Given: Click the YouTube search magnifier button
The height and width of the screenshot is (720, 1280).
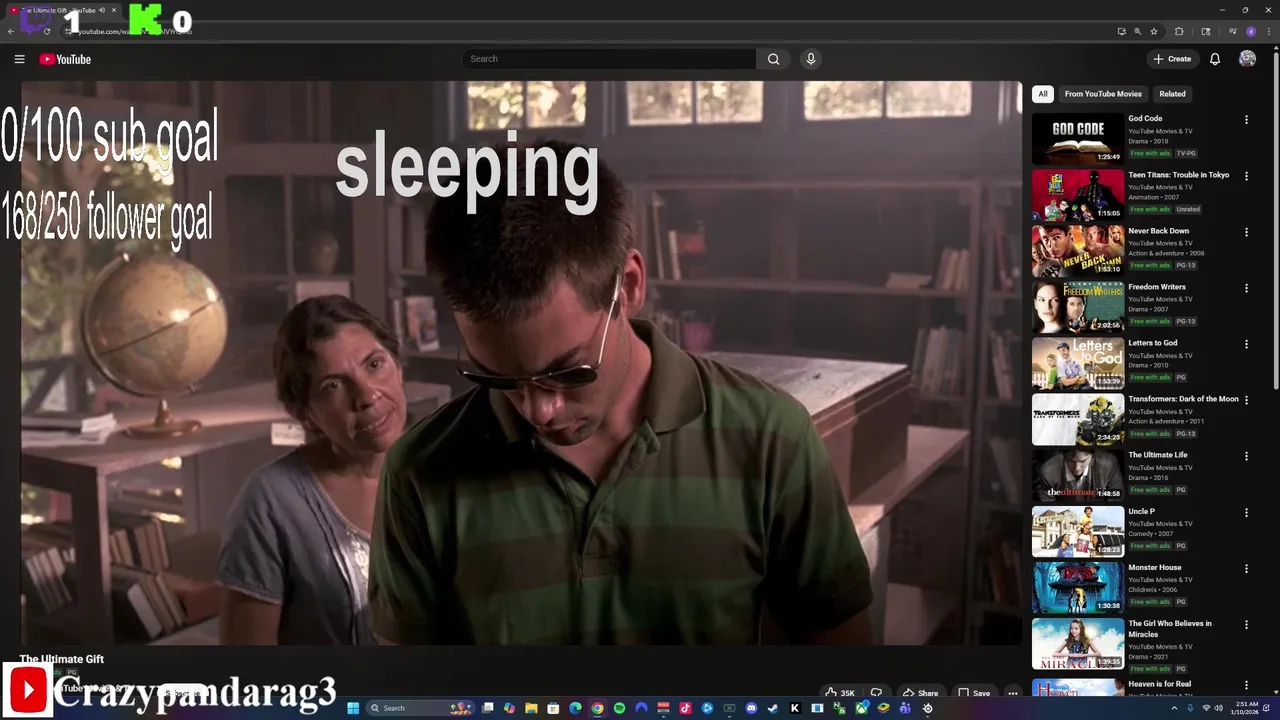Looking at the screenshot, I should point(773,59).
